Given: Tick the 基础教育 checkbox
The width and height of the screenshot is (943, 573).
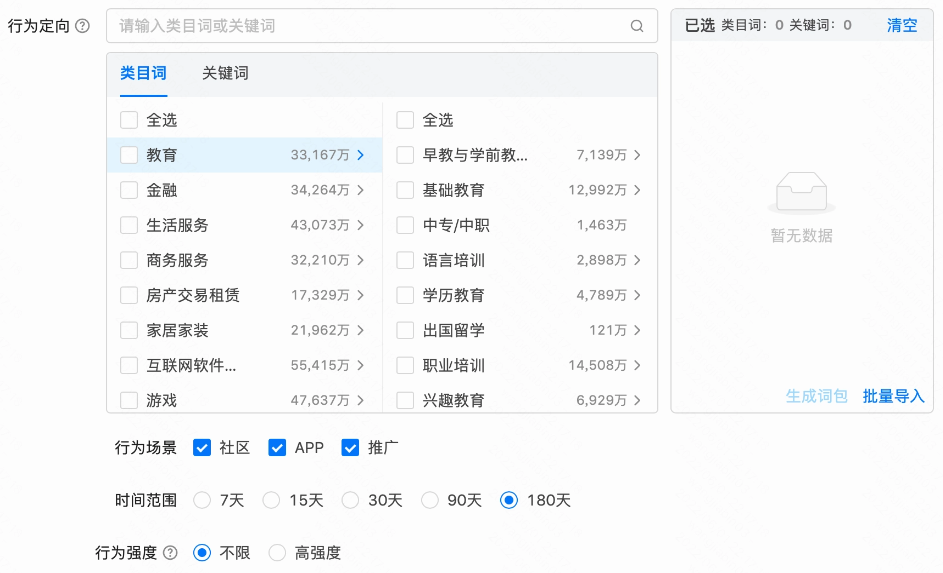Looking at the screenshot, I should [x=405, y=190].
